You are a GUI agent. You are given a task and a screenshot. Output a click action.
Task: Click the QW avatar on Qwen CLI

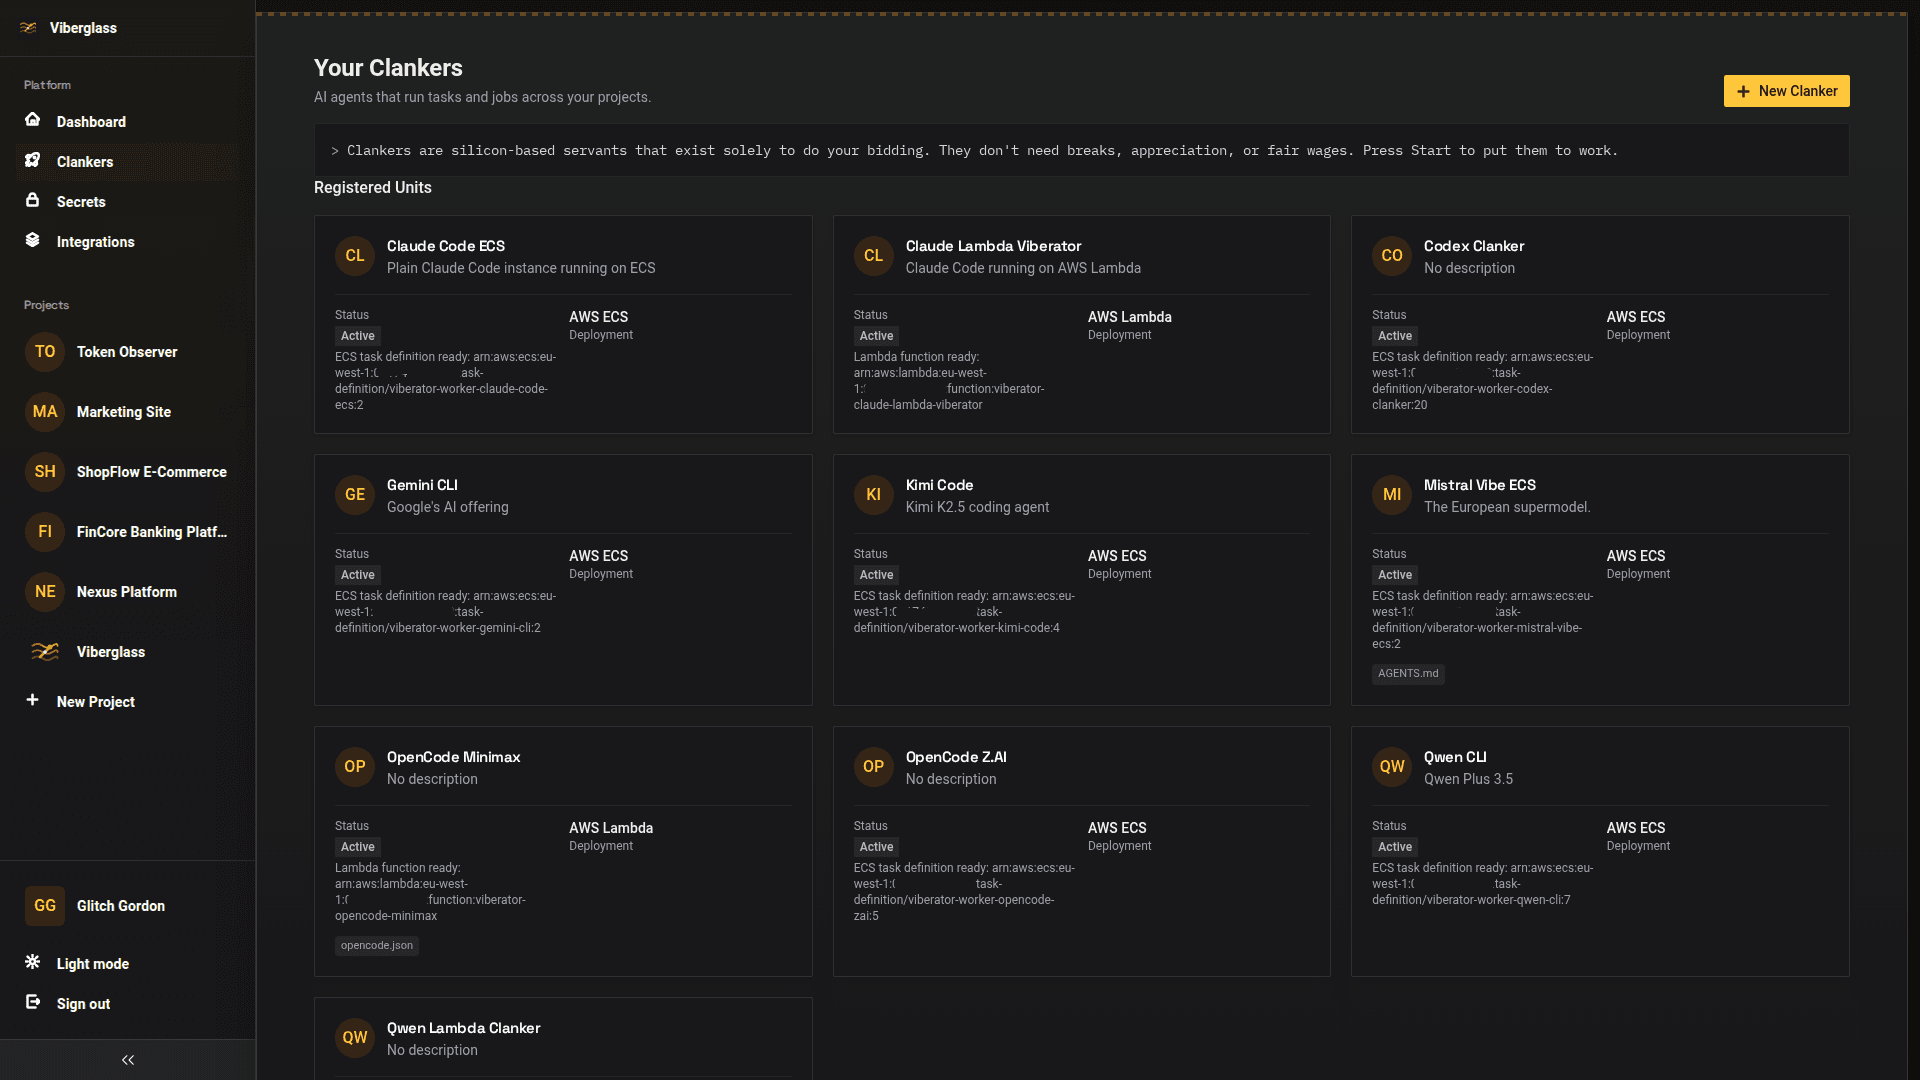[1392, 766]
